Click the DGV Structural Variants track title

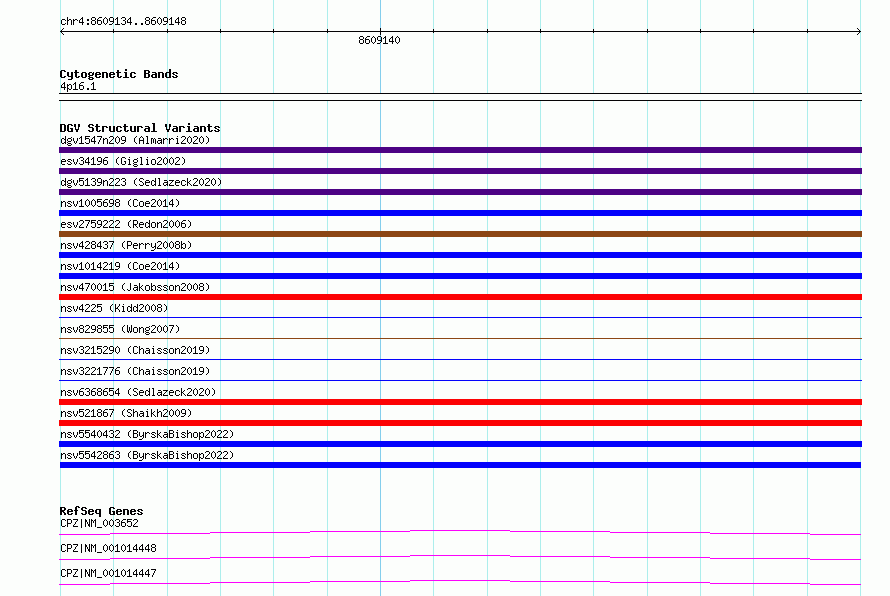[140, 128]
